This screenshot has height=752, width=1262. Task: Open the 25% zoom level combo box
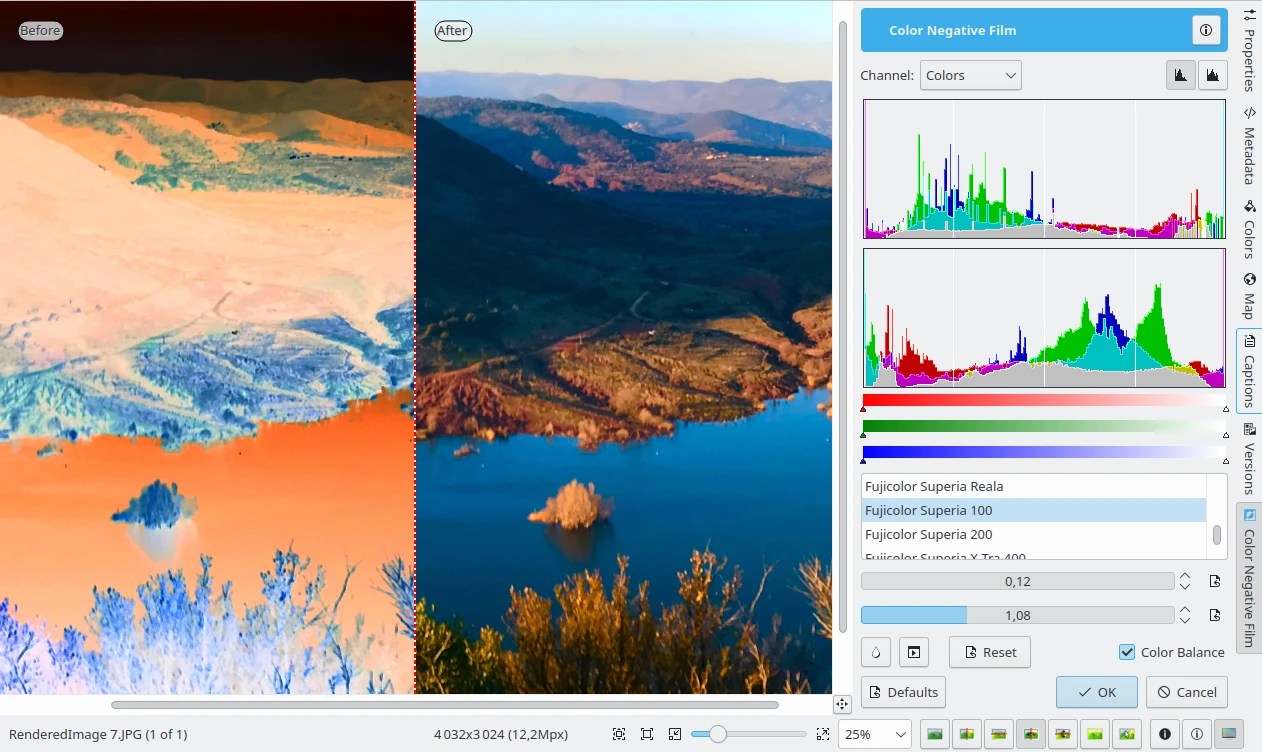(874, 733)
